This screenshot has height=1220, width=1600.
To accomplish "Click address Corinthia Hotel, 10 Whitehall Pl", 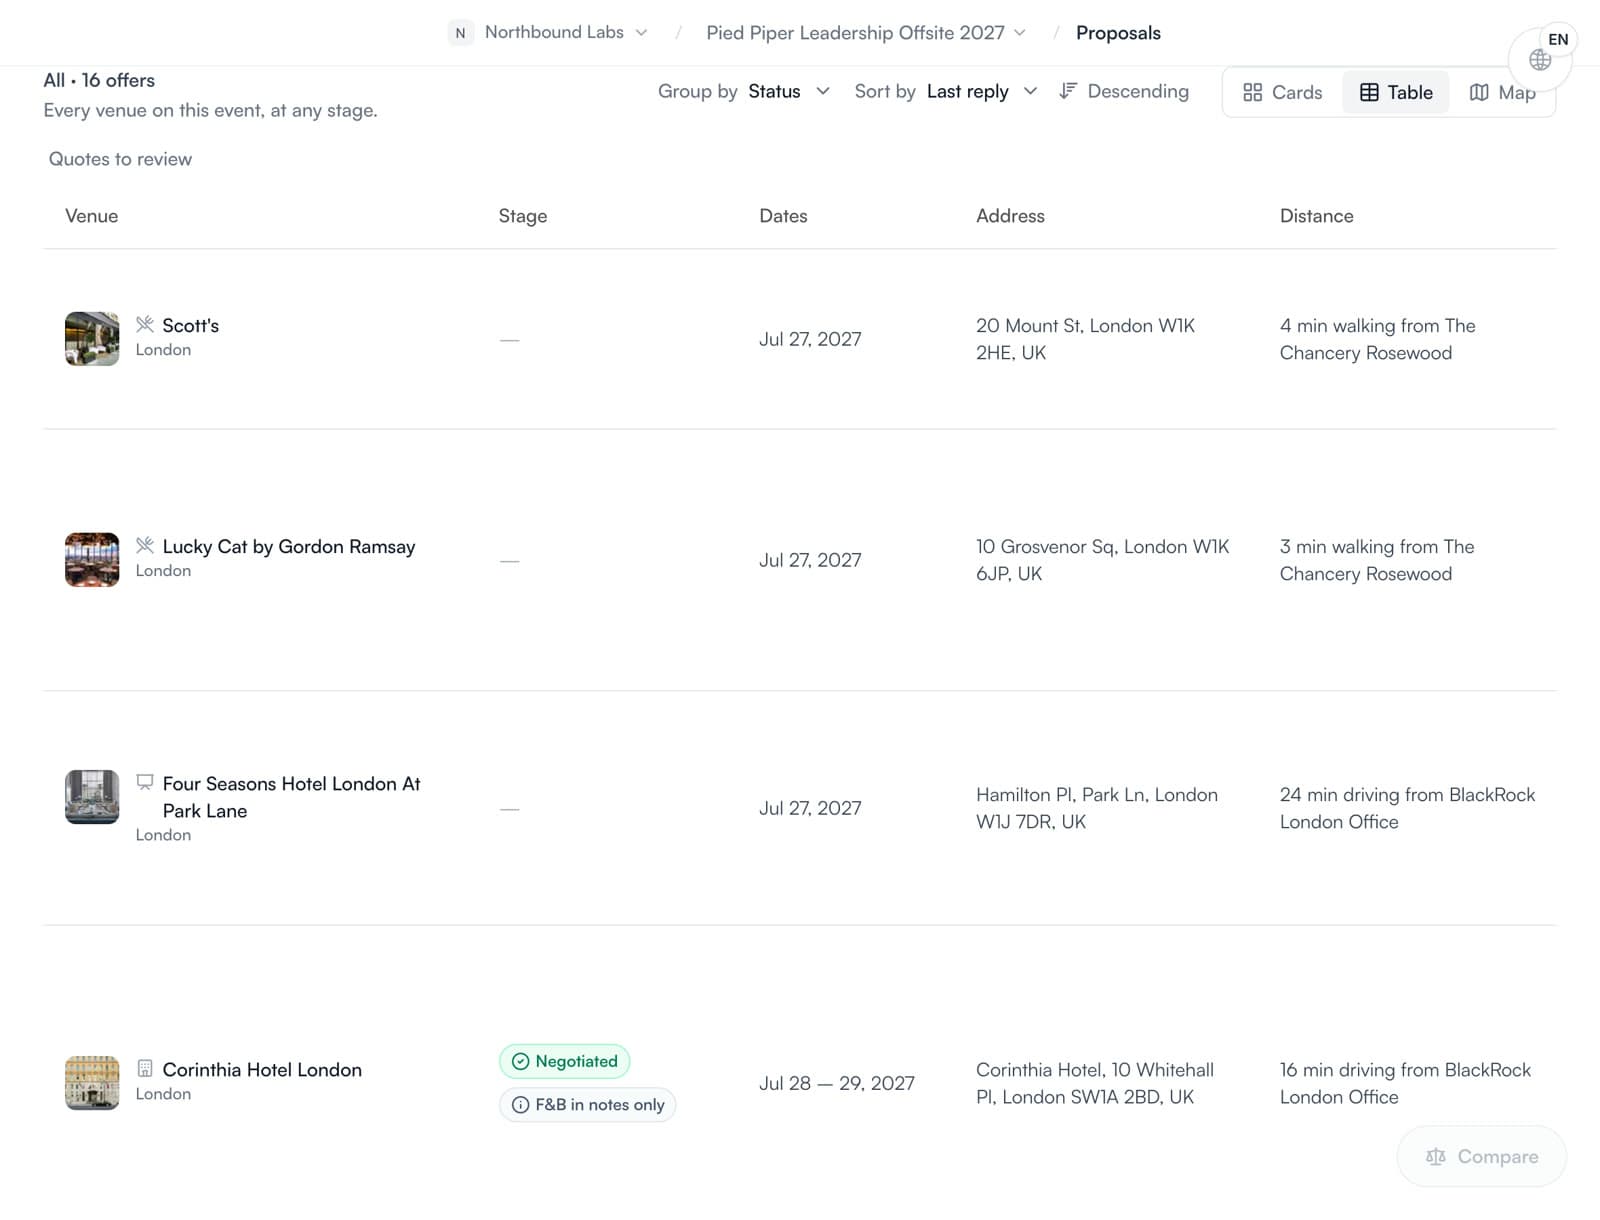I will tap(1095, 1083).
